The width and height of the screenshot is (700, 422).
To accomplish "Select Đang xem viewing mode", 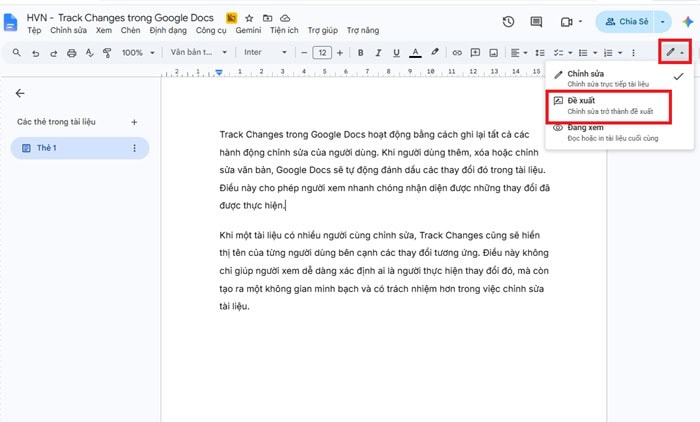I will (619, 133).
